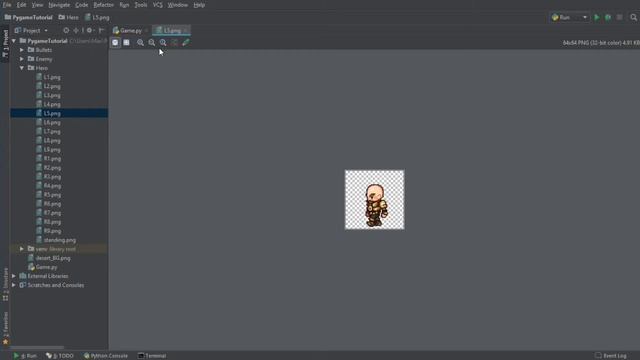Open the VCS menu
Viewport: 640px width, 360px height.
[x=158, y=5]
